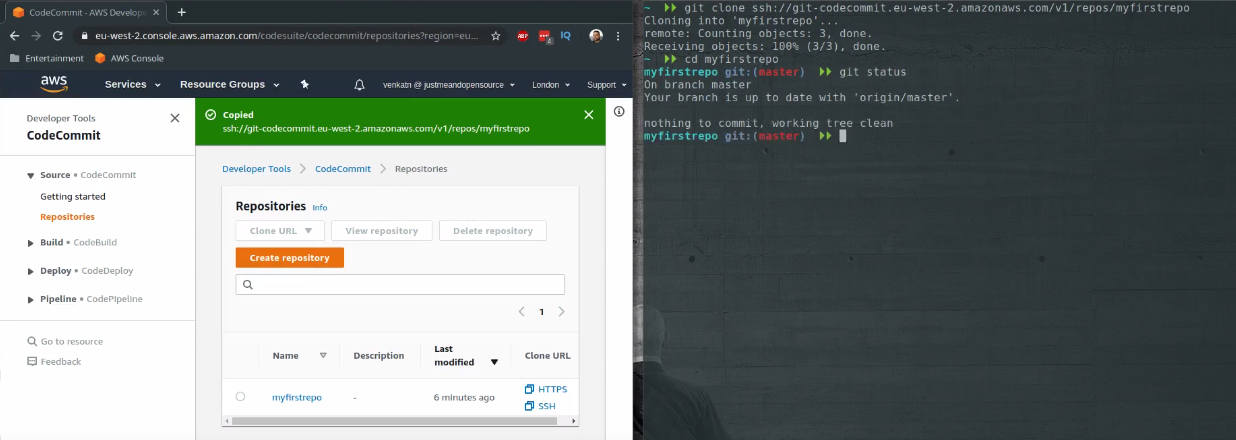Viewport: 1236px width, 440px height.
Task: Open the Entertainment bookmarks folder
Action: pyautogui.click(x=47, y=58)
